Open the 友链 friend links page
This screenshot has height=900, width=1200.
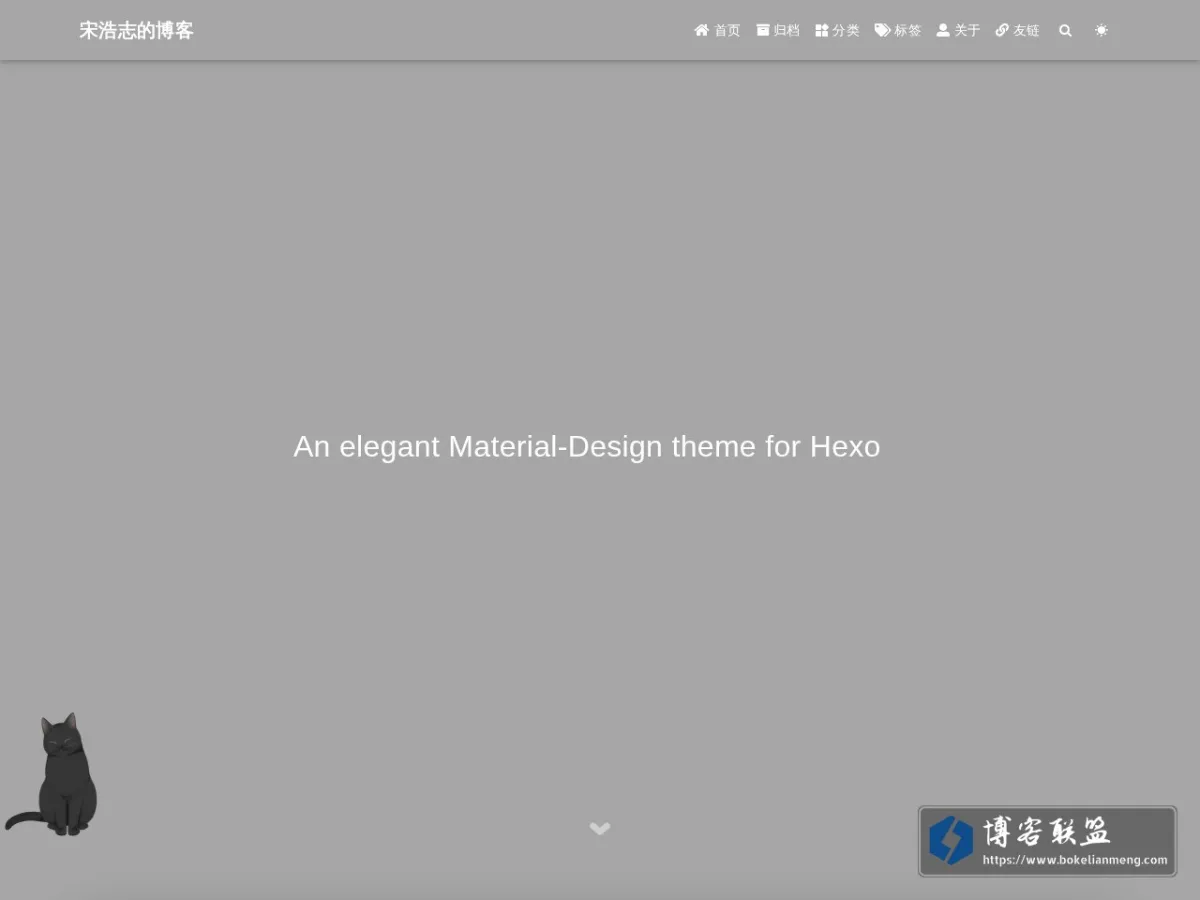1017,31
